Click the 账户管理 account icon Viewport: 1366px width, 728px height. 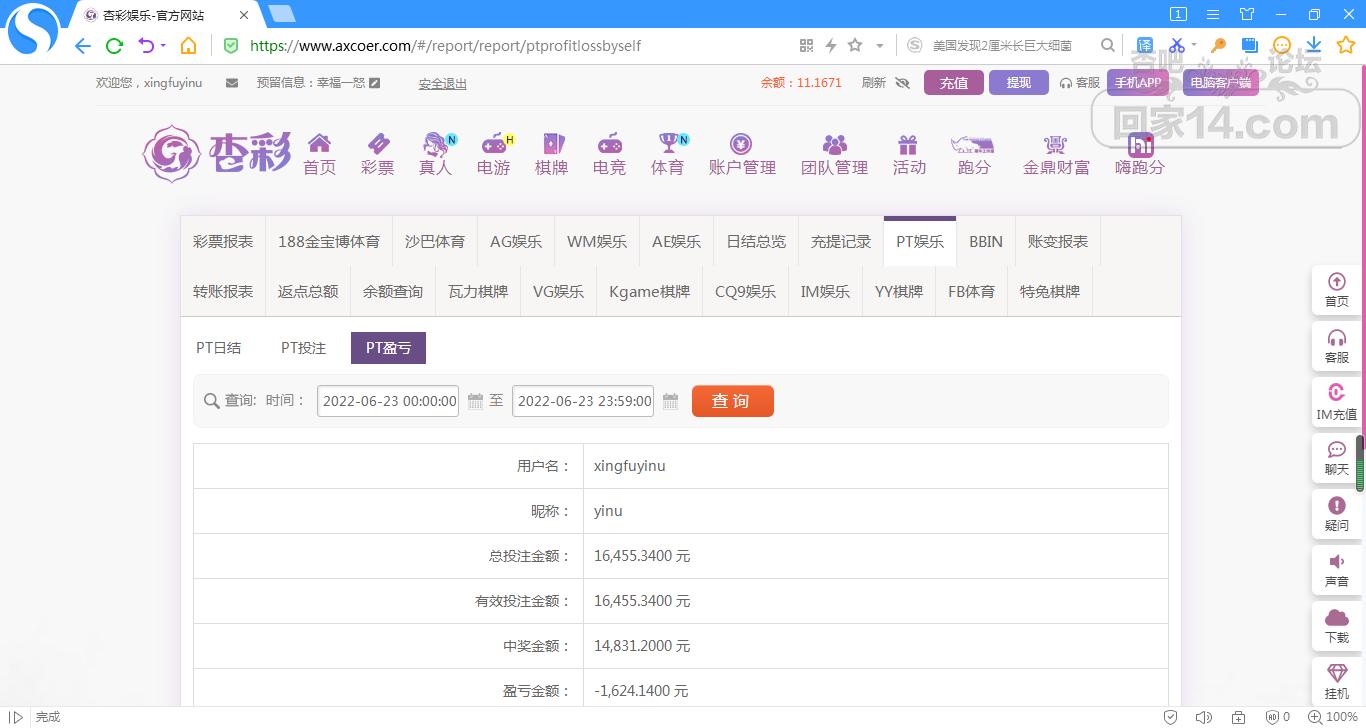click(741, 144)
